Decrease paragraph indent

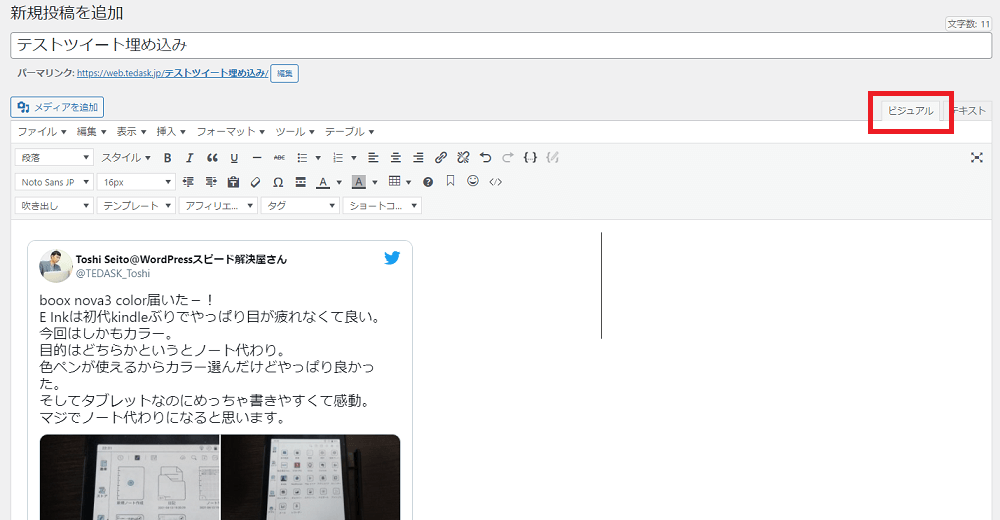click(188, 182)
